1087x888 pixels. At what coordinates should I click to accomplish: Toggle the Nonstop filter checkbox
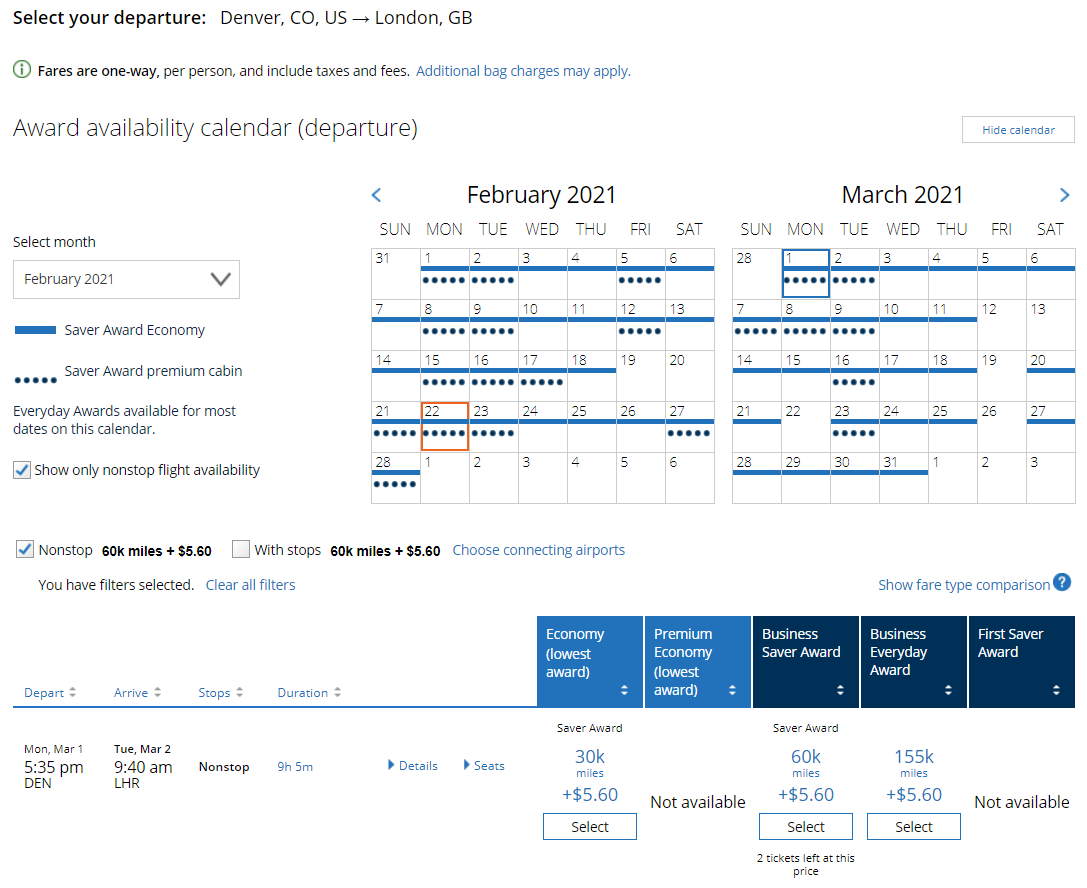tap(25, 549)
